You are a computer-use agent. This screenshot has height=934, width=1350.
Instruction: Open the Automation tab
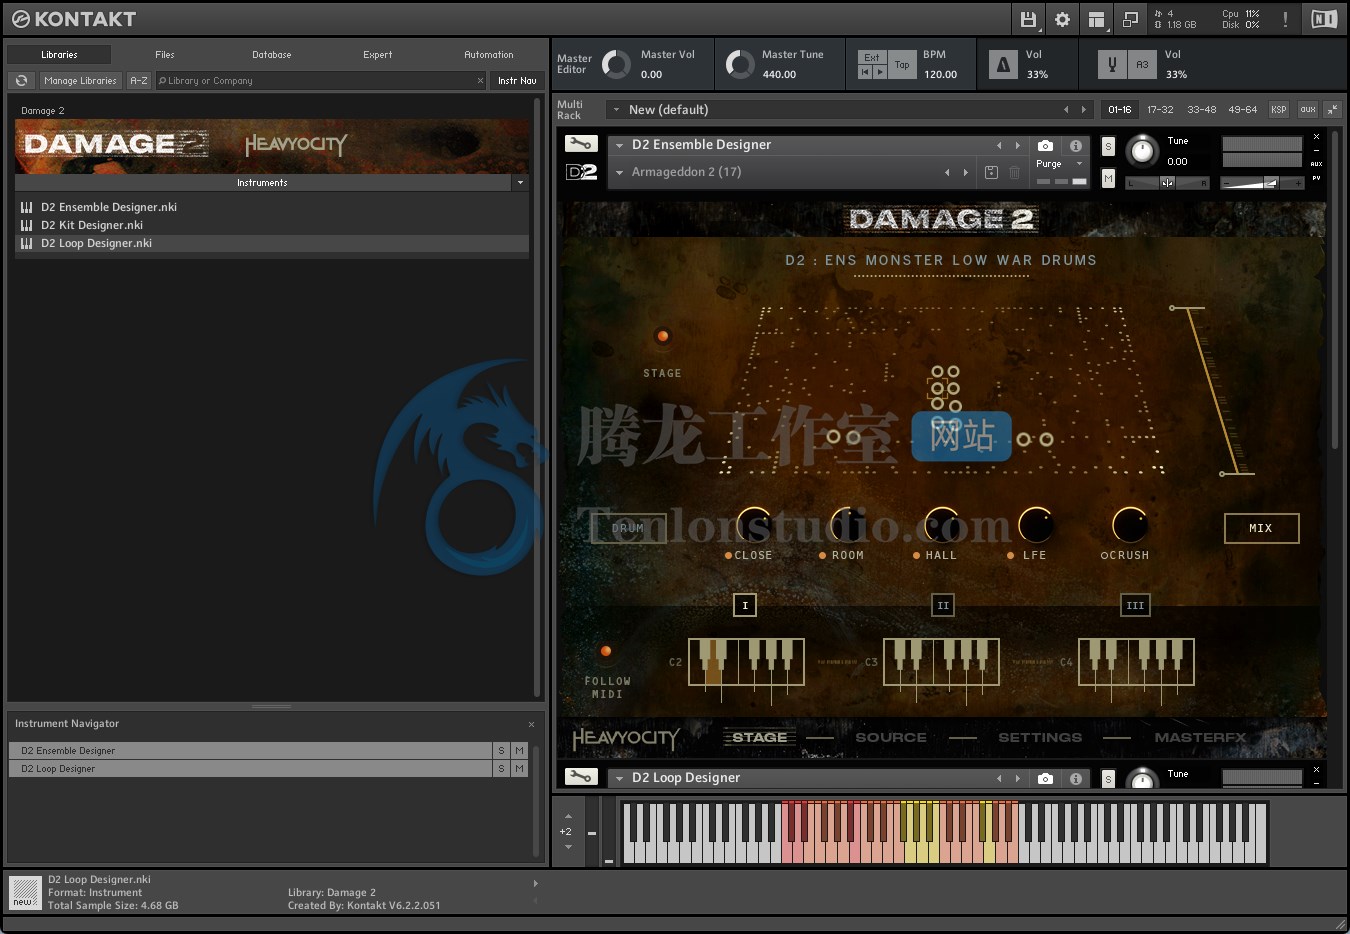click(x=489, y=55)
